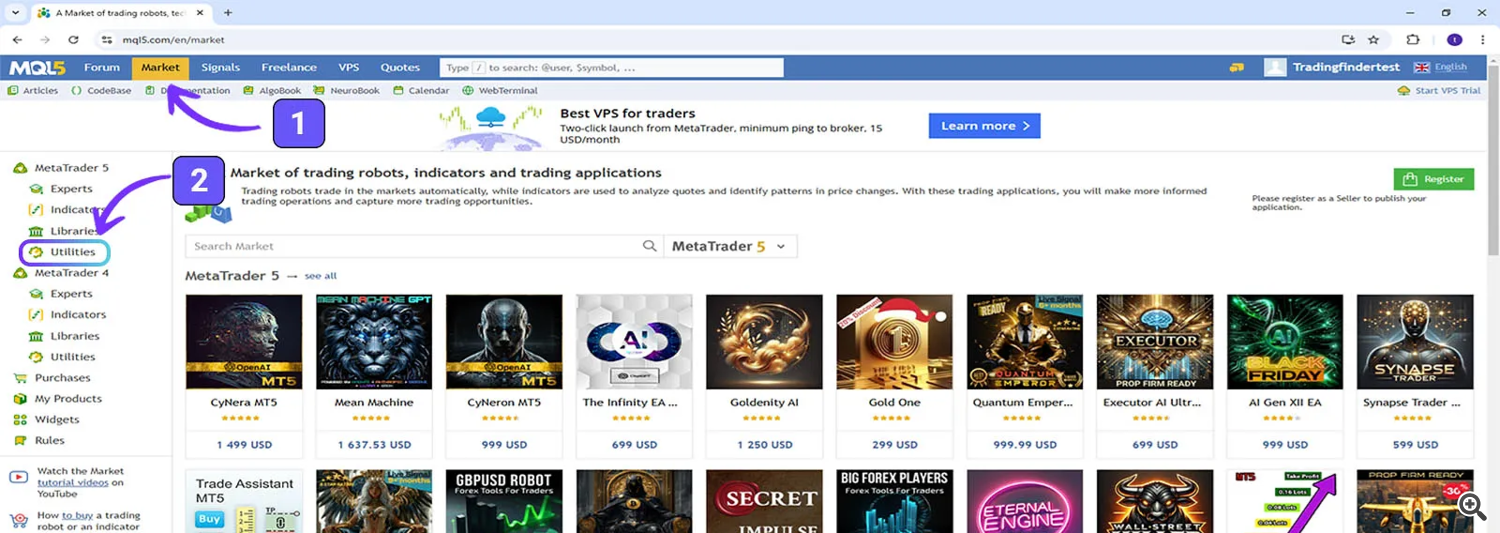Click the MetaTrader 5 section icon in sidebar
This screenshot has height=533, width=1500.
[x=20, y=168]
